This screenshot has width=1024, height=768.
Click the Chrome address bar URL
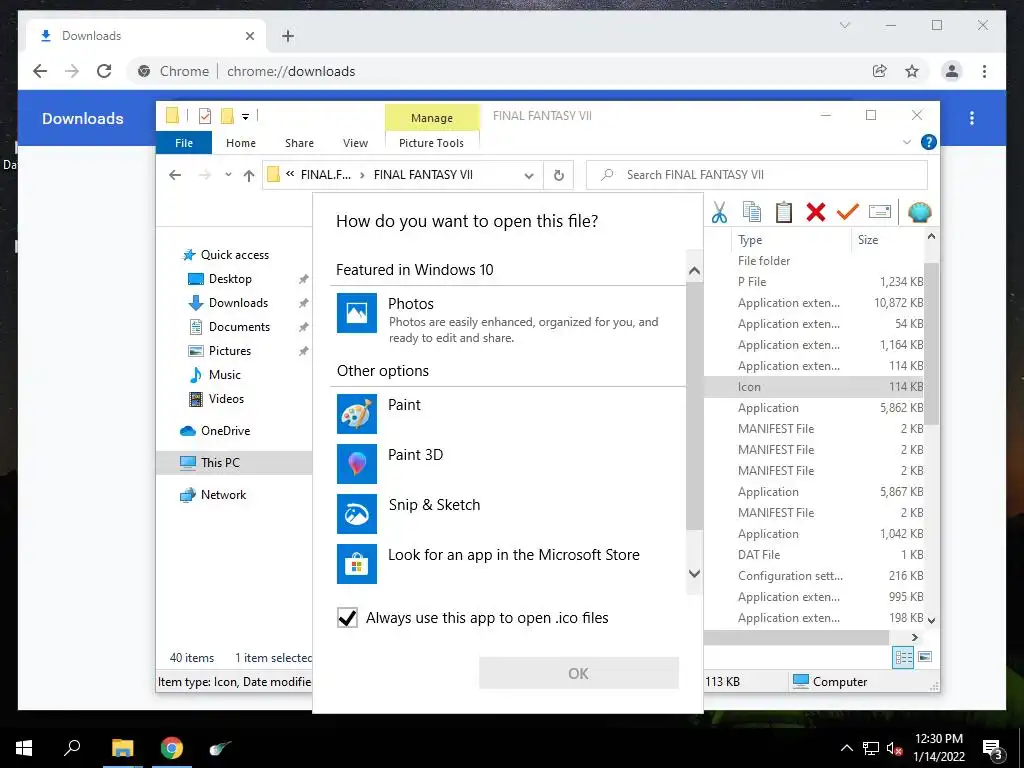[x=291, y=71]
